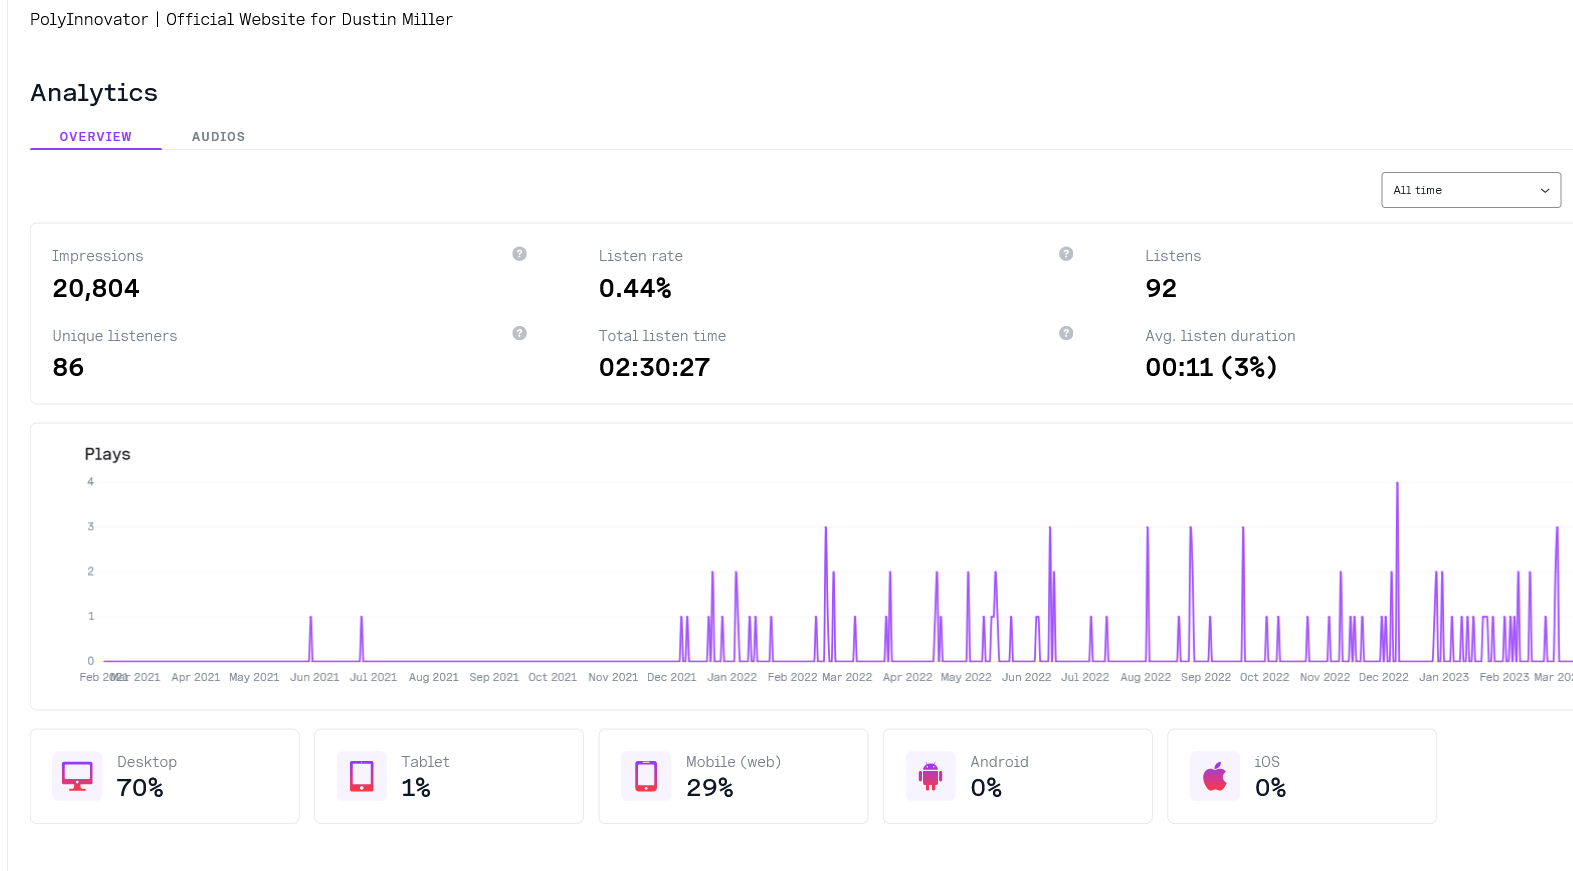Select the Listens count 92

(1161, 289)
